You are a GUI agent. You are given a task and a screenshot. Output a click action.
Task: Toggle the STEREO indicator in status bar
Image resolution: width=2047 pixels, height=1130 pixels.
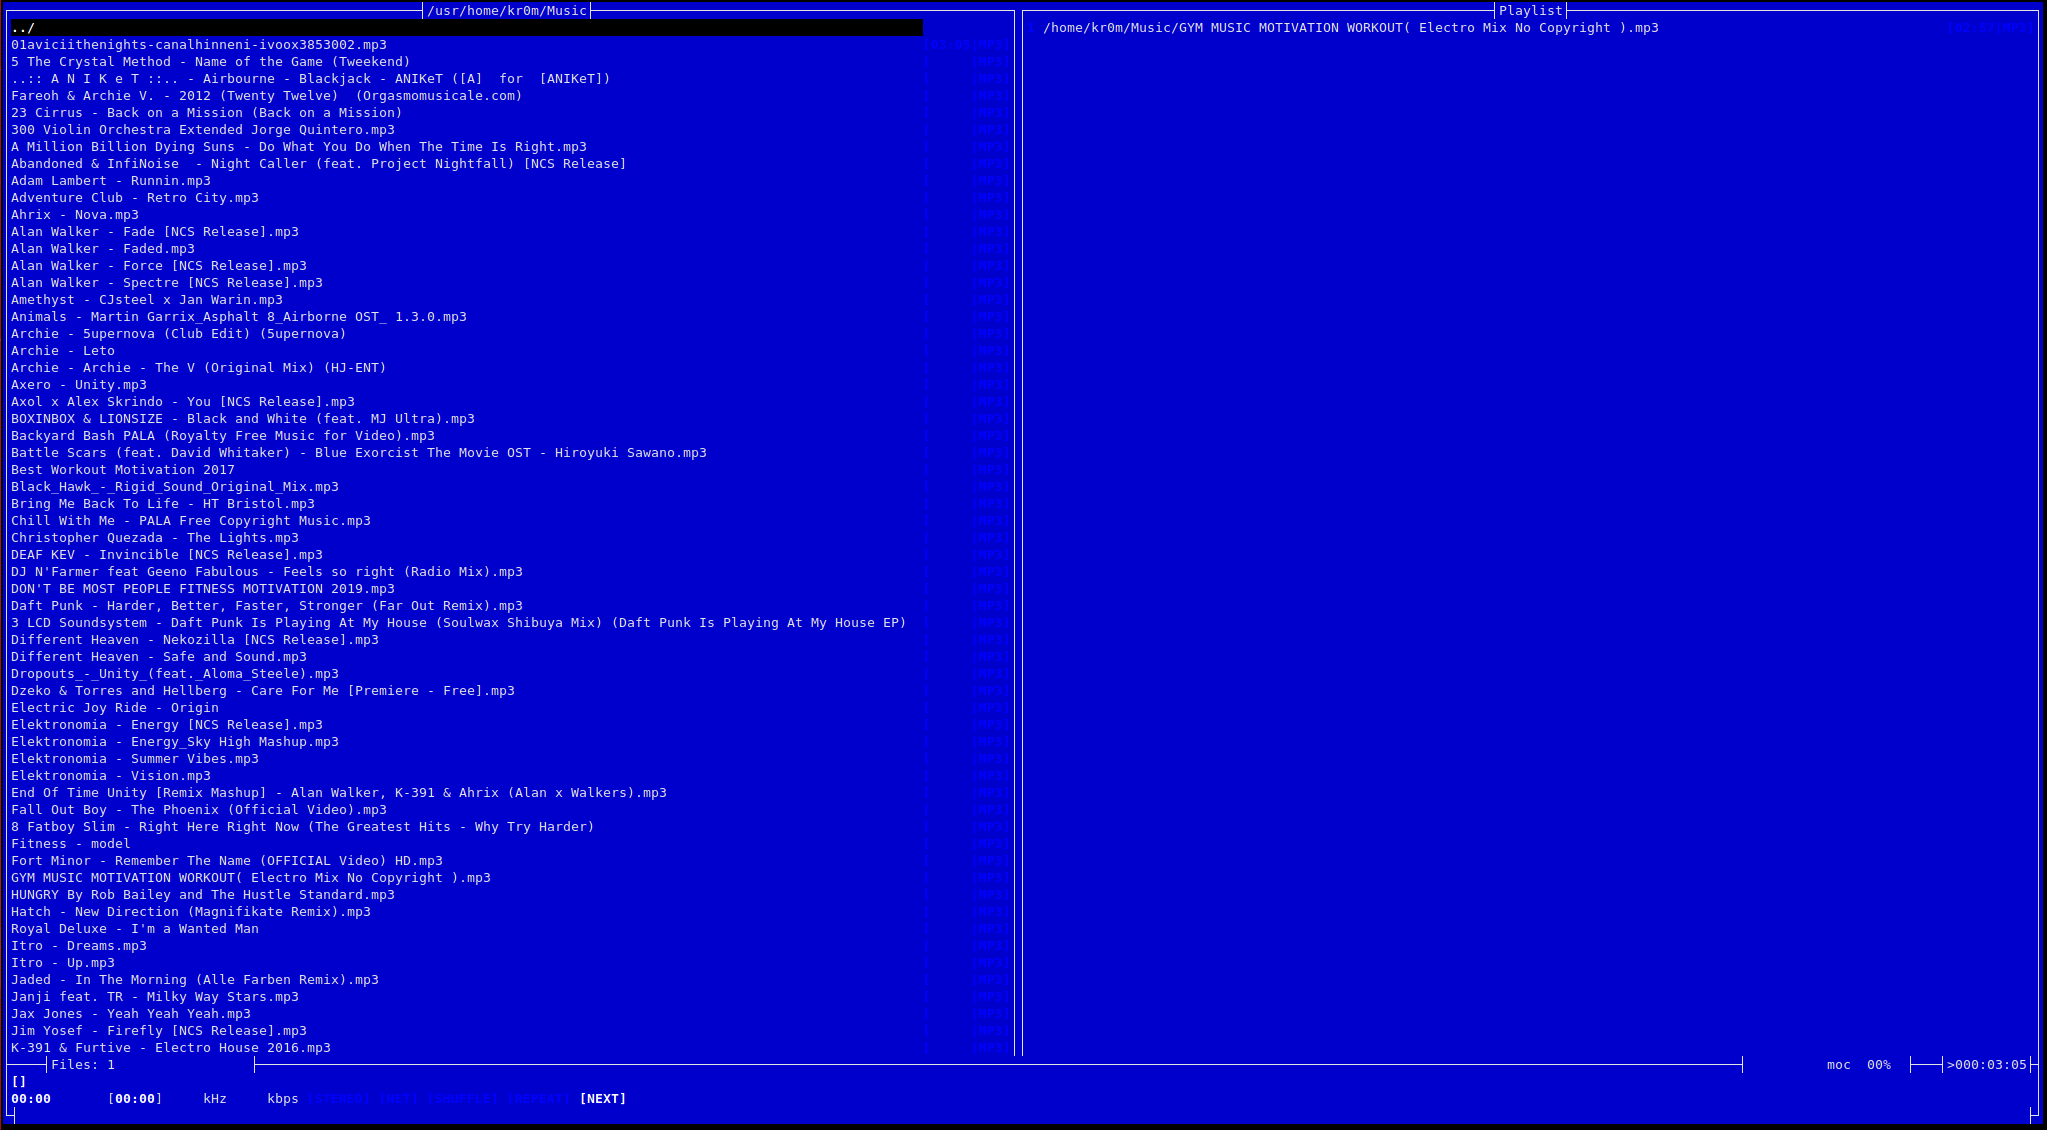tap(338, 1098)
